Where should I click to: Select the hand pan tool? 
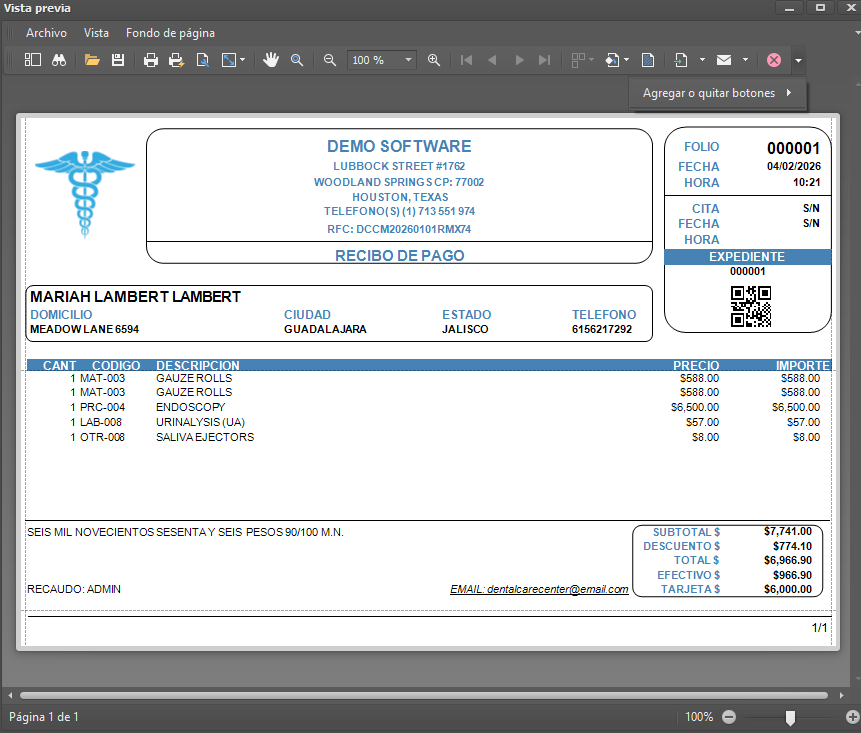coord(271,60)
